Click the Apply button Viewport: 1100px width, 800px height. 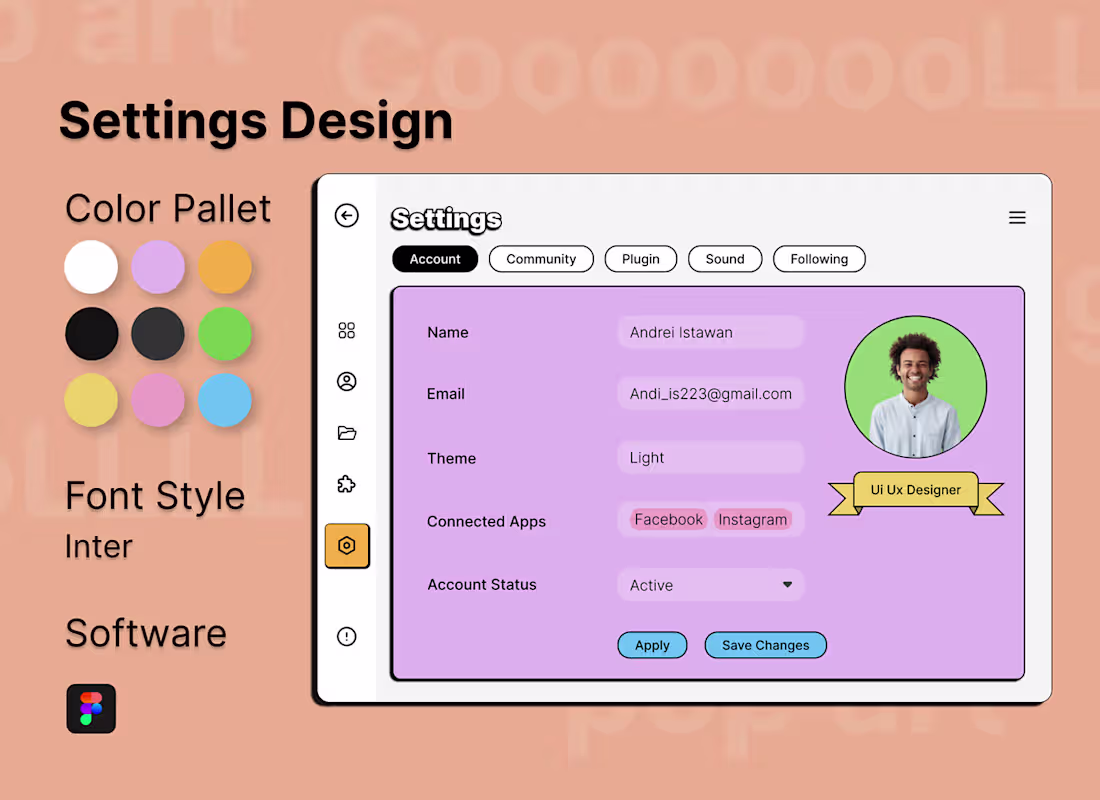[x=652, y=645]
